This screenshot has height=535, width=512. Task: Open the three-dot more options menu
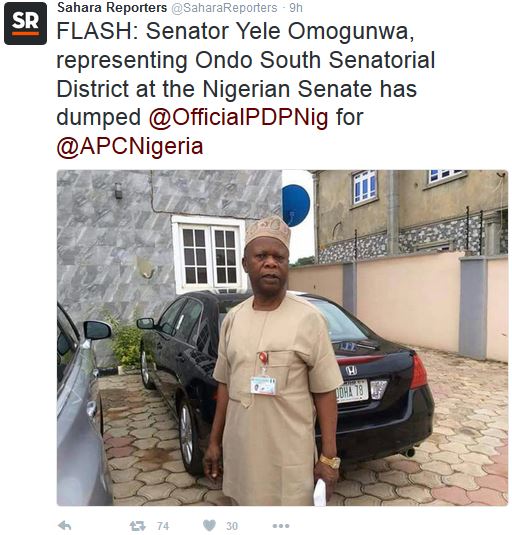pyautogui.click(x=281, y=526)
